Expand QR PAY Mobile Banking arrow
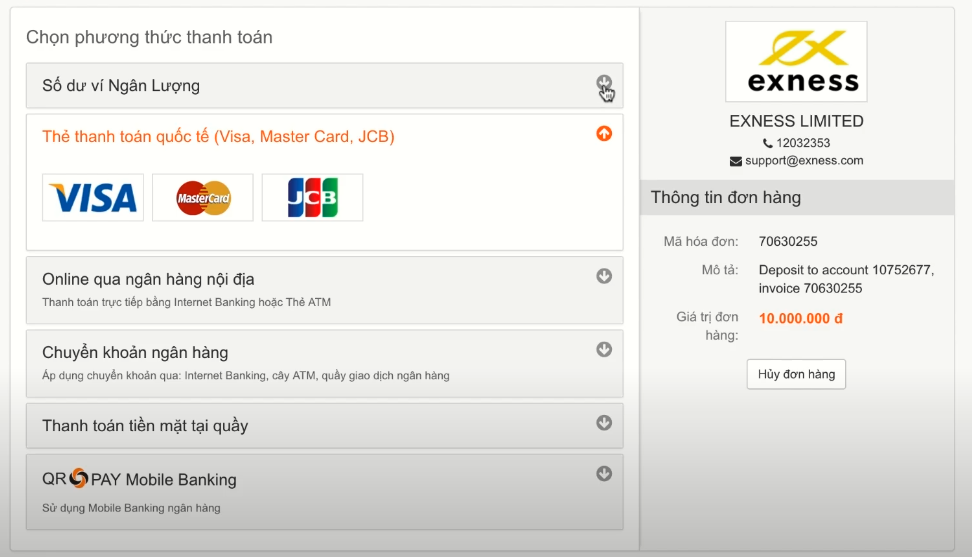Viewport: 972px width, 557px height. (604, 473)
